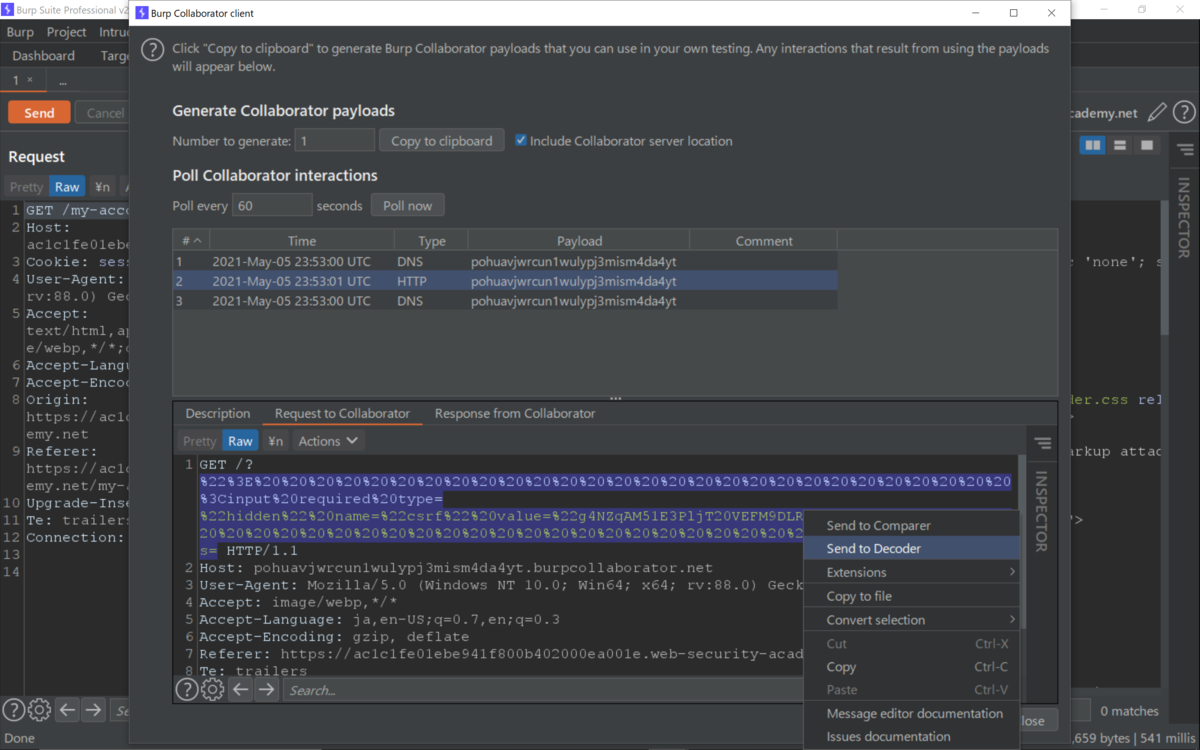Open the Actions dropdown in Collaborator editor
This screenshot has height=750, width=1200.
(328, 441)
